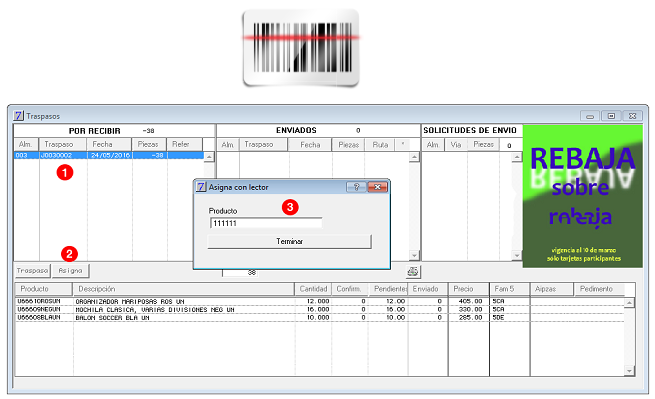Image resolution: width=655 pixels, height=399 pixels.
Task: Select transfer row J0030002 in Por Recibir
Action: click(109, 155)
